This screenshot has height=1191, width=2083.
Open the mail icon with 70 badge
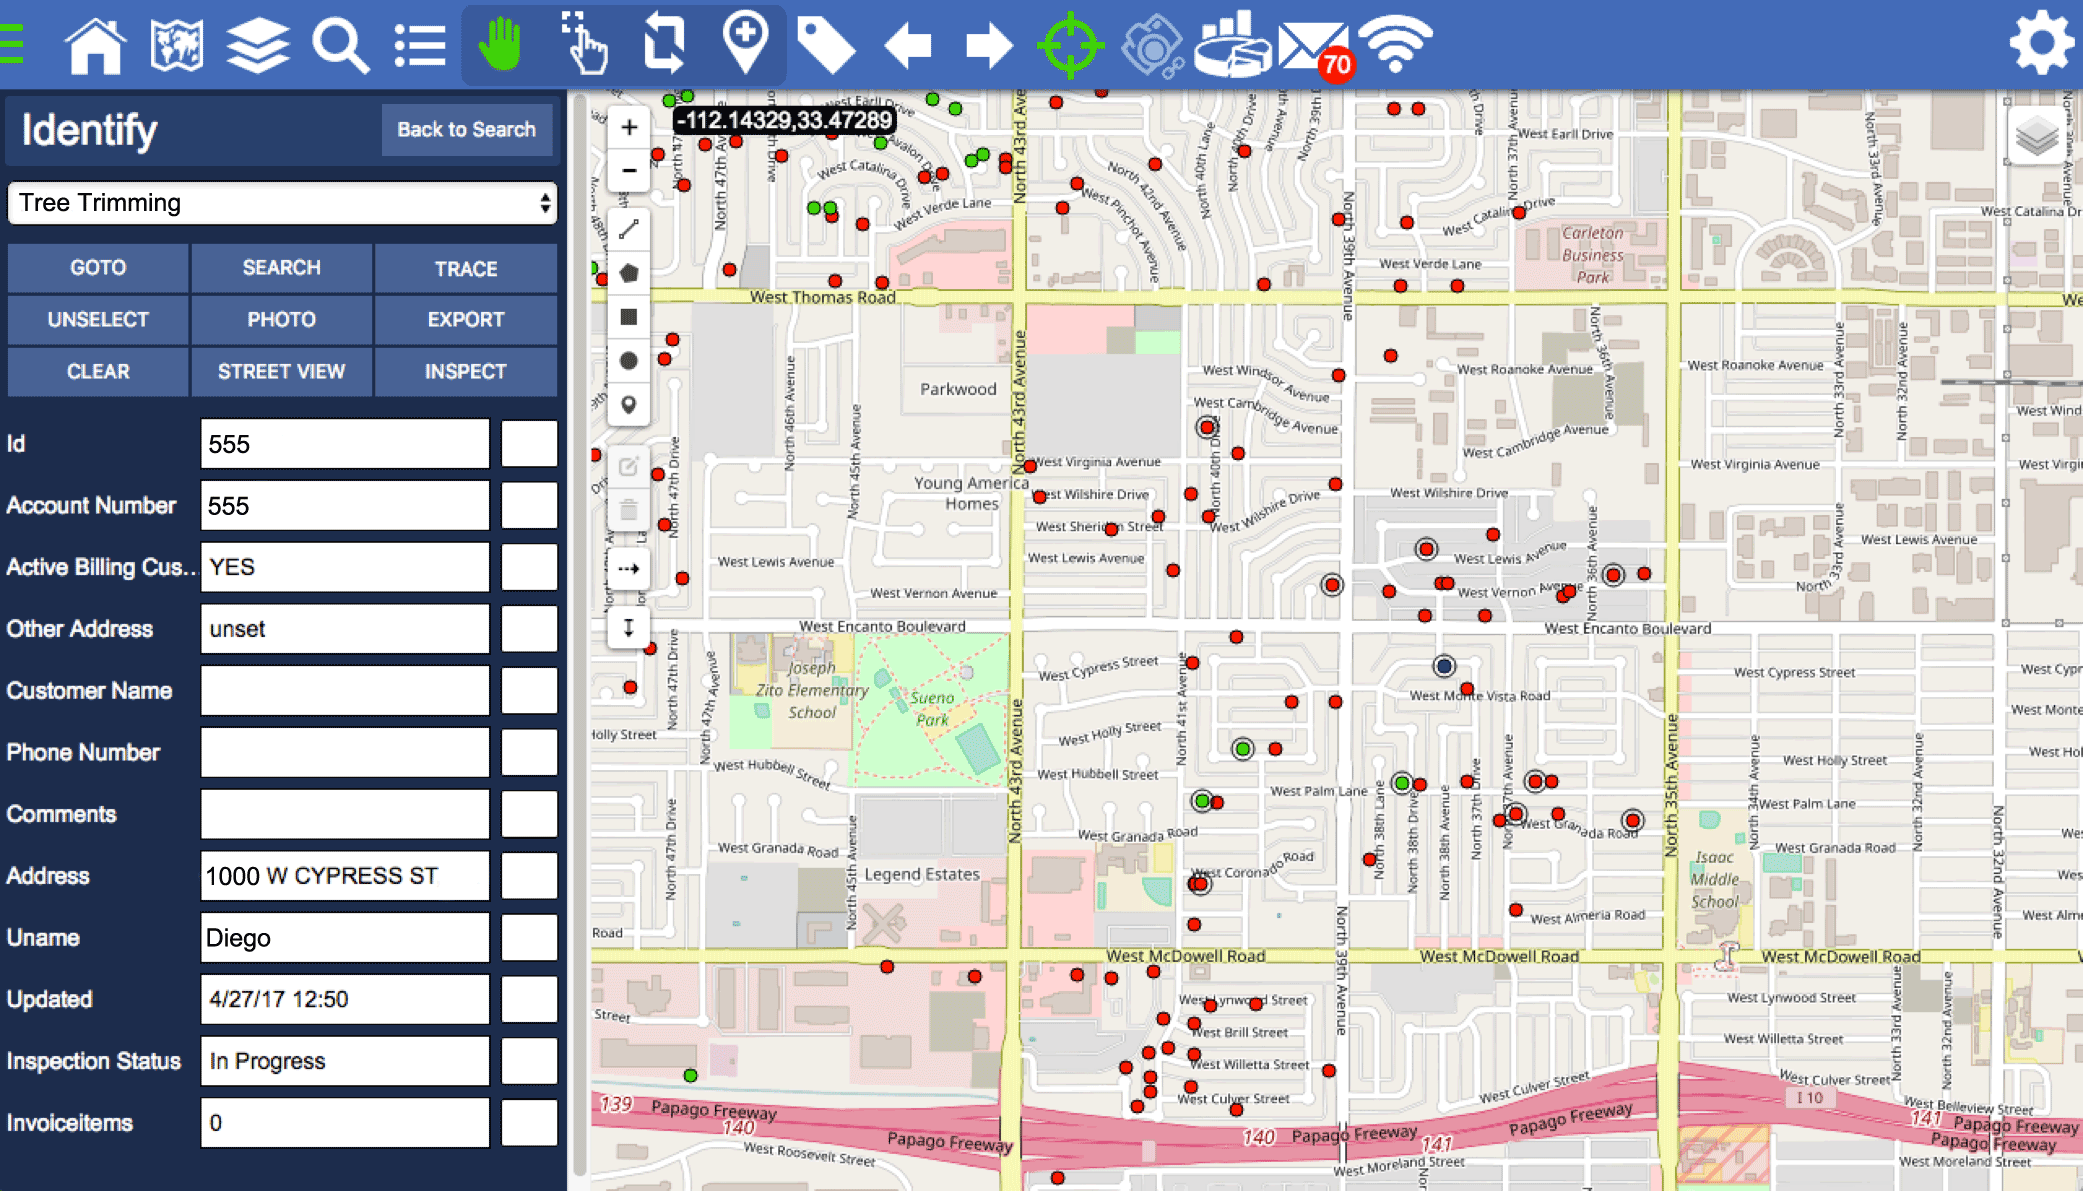click(x=1314, y=48)
